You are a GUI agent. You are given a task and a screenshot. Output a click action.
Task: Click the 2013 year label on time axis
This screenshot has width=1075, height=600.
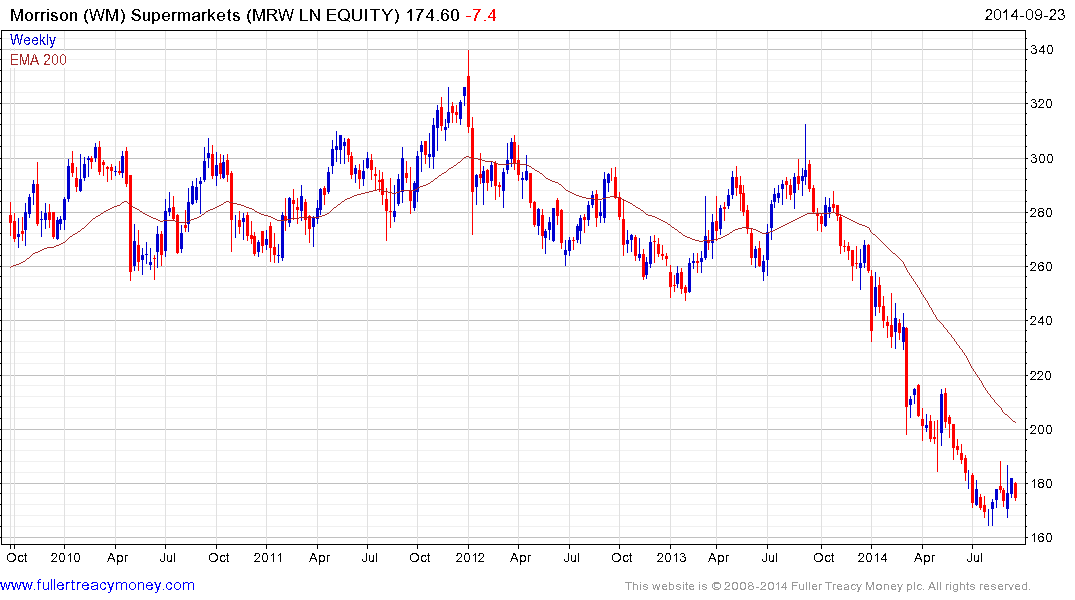point(671,557)
